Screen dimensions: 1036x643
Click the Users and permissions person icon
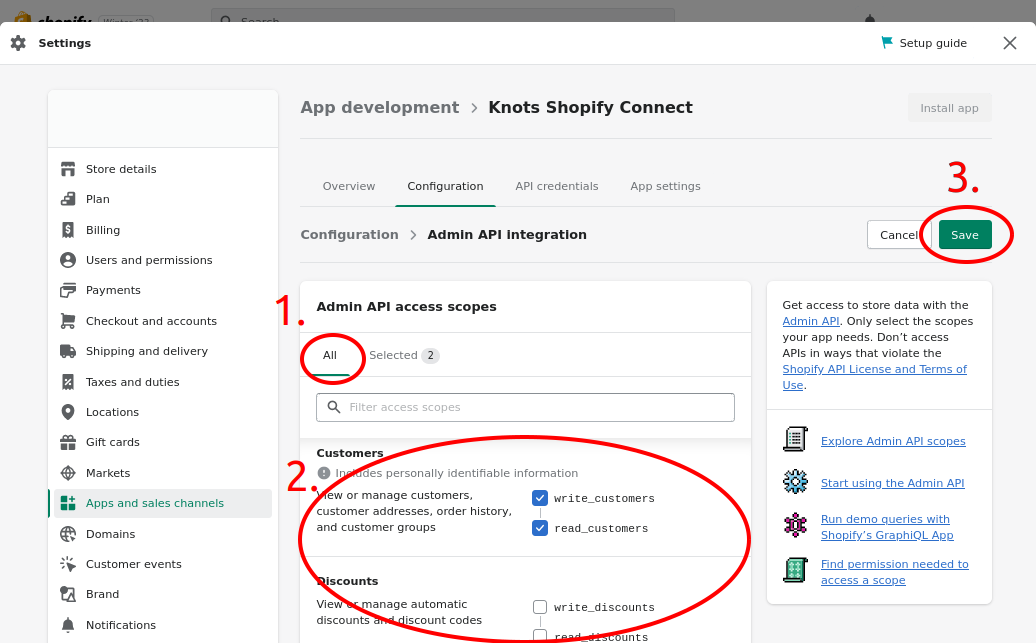68,260
